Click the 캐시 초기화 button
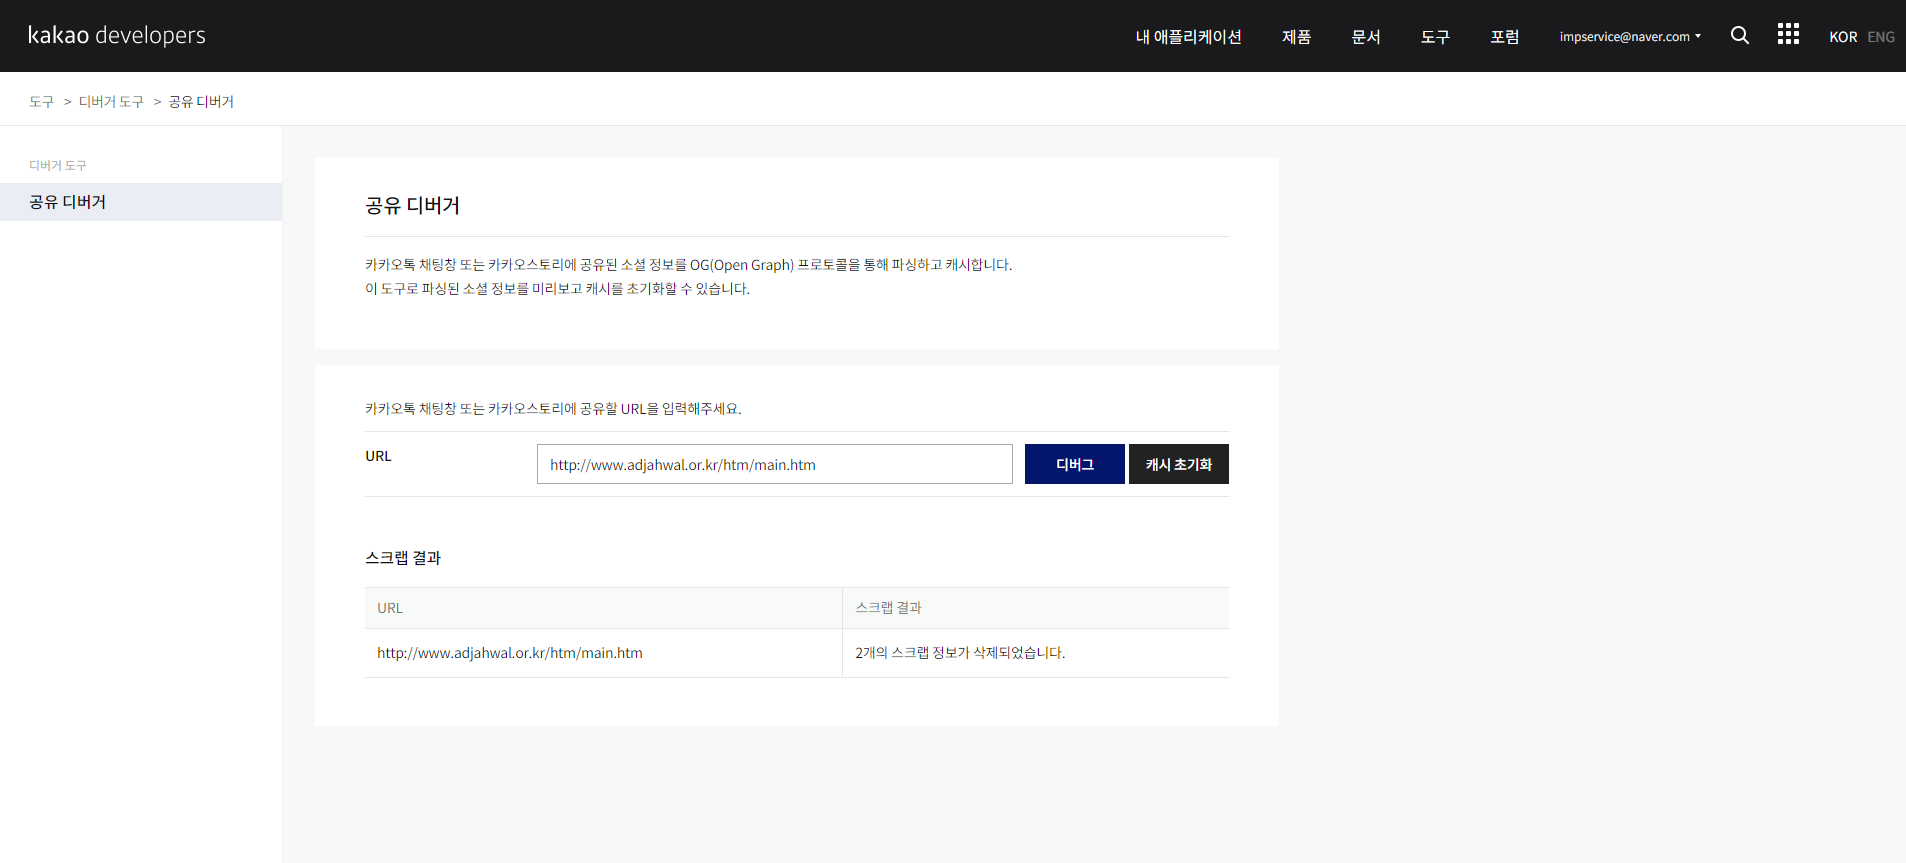The image size is (1906, 863). (1179, 464)
